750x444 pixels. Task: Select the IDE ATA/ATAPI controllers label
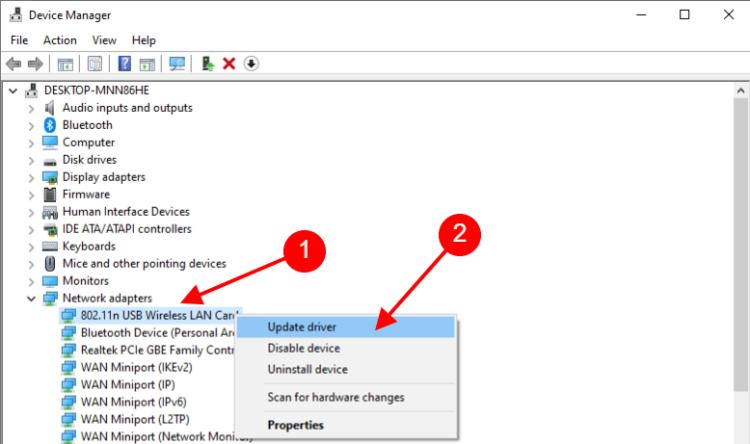tap(127, 229)
